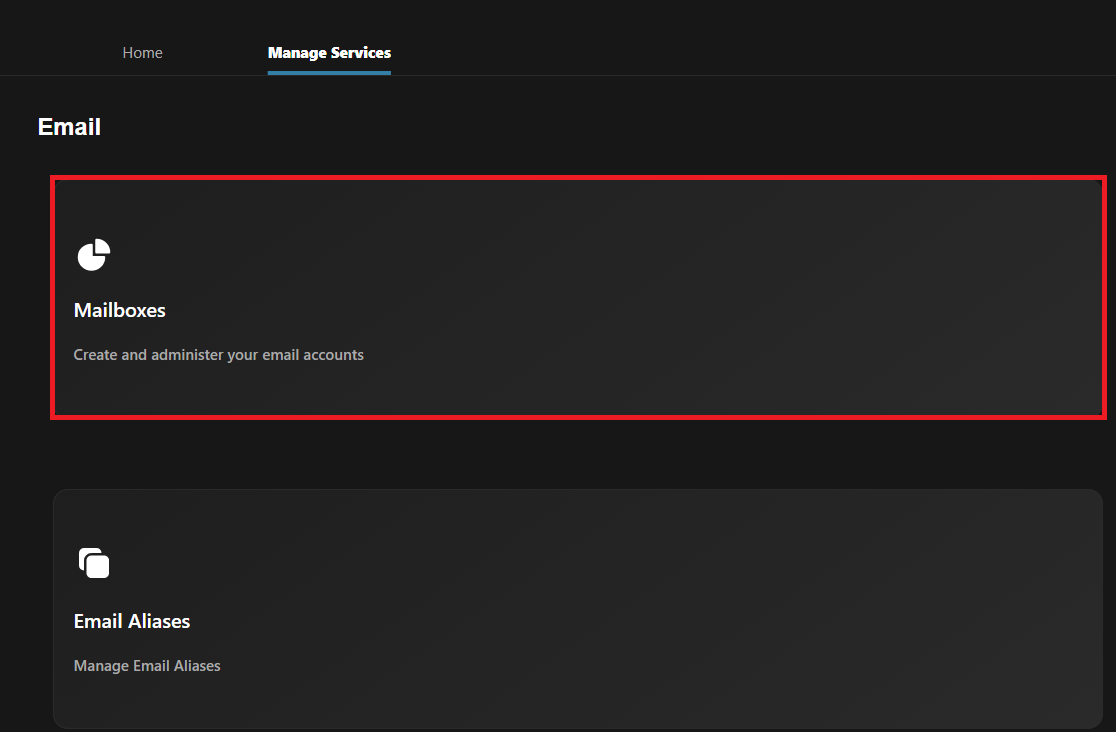Open the red-outlined Mailboxes card
The width and height of the screenshot is (1116, 732).
click(578, 298)
